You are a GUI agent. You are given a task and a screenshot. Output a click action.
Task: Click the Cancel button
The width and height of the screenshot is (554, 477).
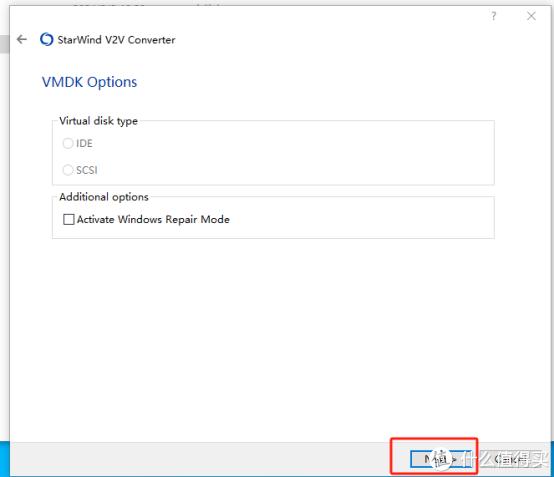(512, 459)
